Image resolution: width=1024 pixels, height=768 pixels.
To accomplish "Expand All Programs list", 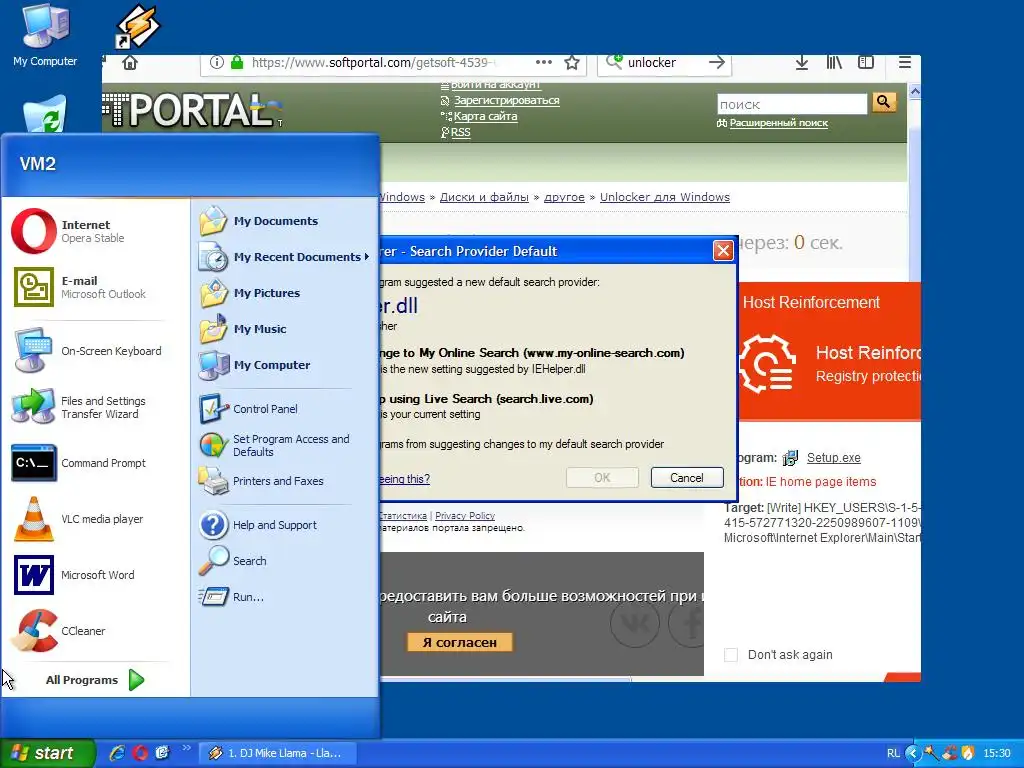I will [95, 680].
